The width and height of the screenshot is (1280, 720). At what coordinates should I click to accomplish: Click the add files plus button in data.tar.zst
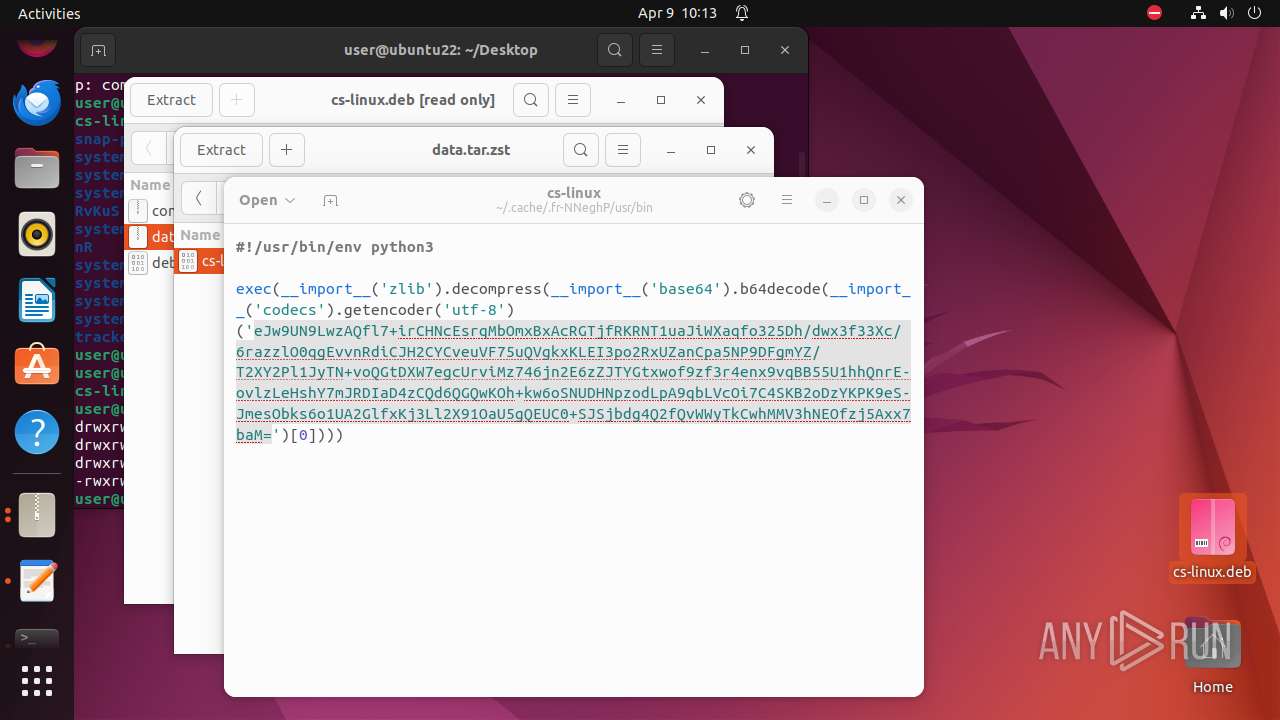(x=286, y=150)
